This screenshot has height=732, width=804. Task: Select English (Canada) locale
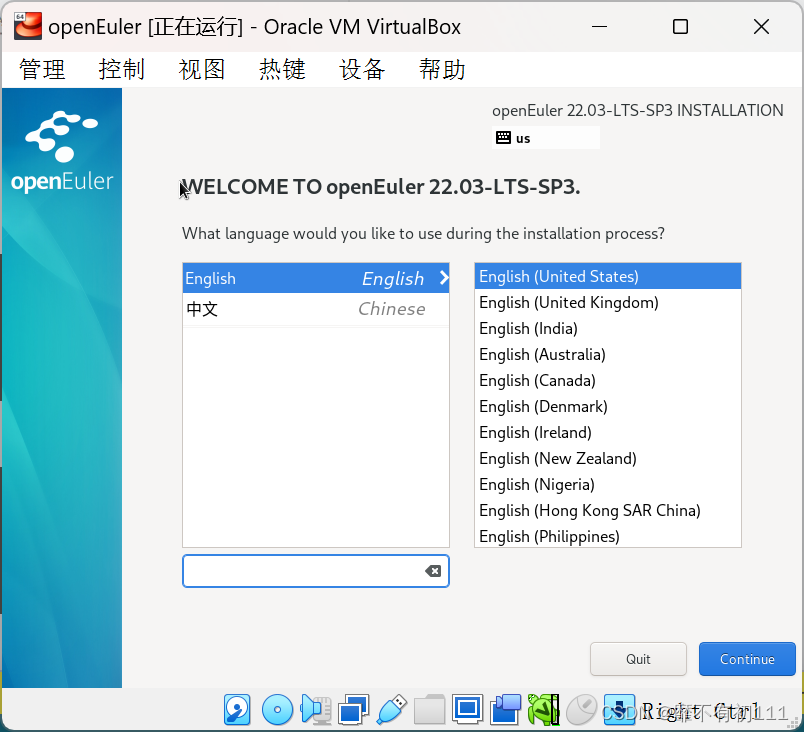click(x=608, y=380)
